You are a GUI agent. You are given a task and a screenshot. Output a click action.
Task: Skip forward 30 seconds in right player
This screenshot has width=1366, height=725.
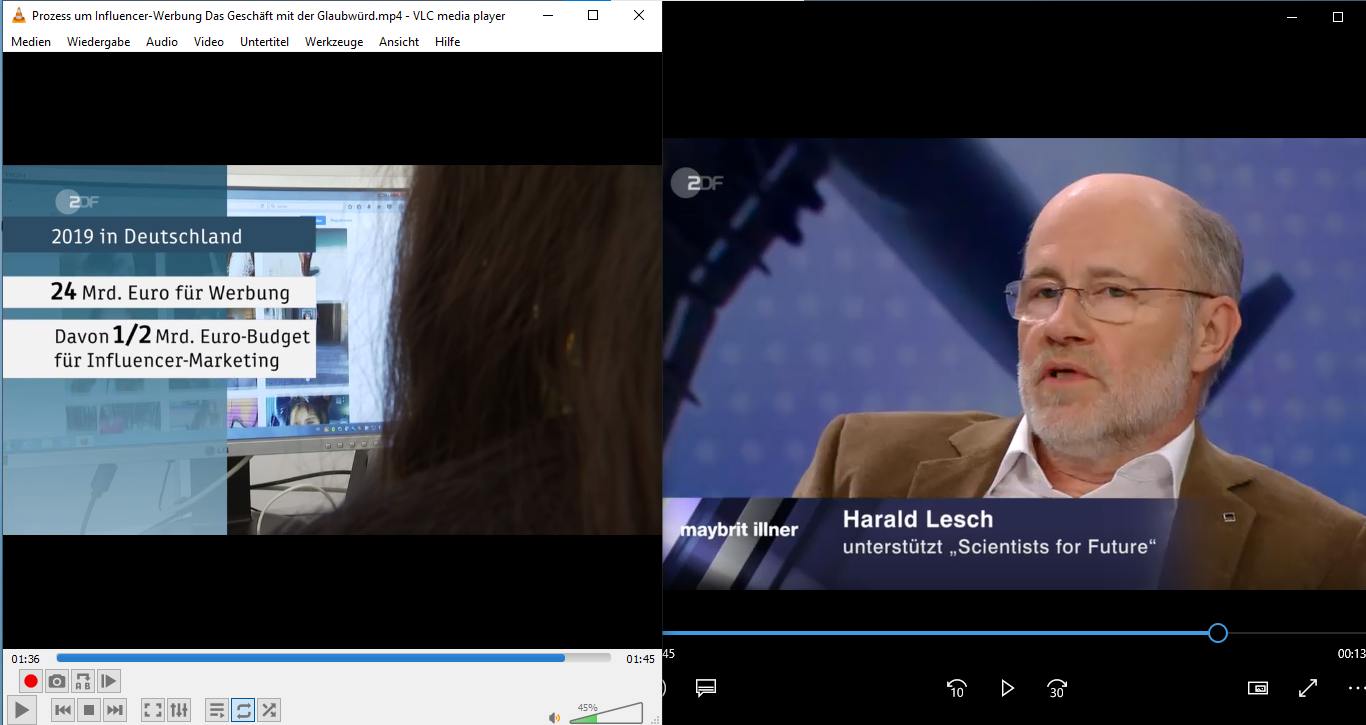click(x=1057, y=688)
